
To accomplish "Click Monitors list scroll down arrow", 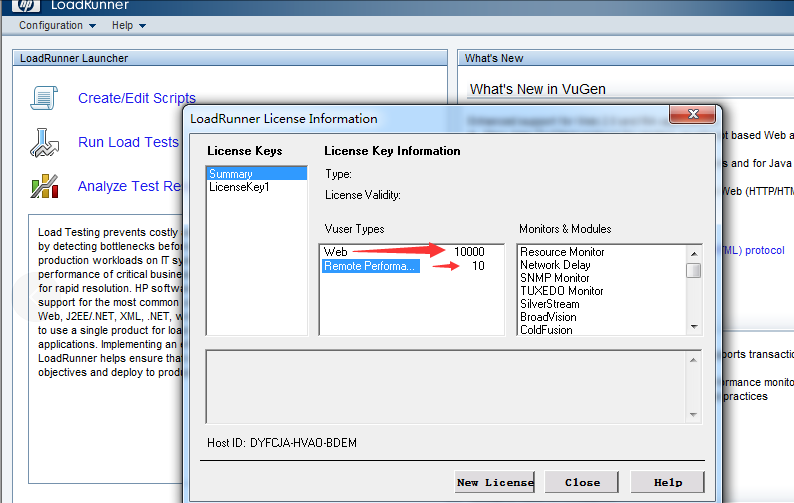I will 694,327.
